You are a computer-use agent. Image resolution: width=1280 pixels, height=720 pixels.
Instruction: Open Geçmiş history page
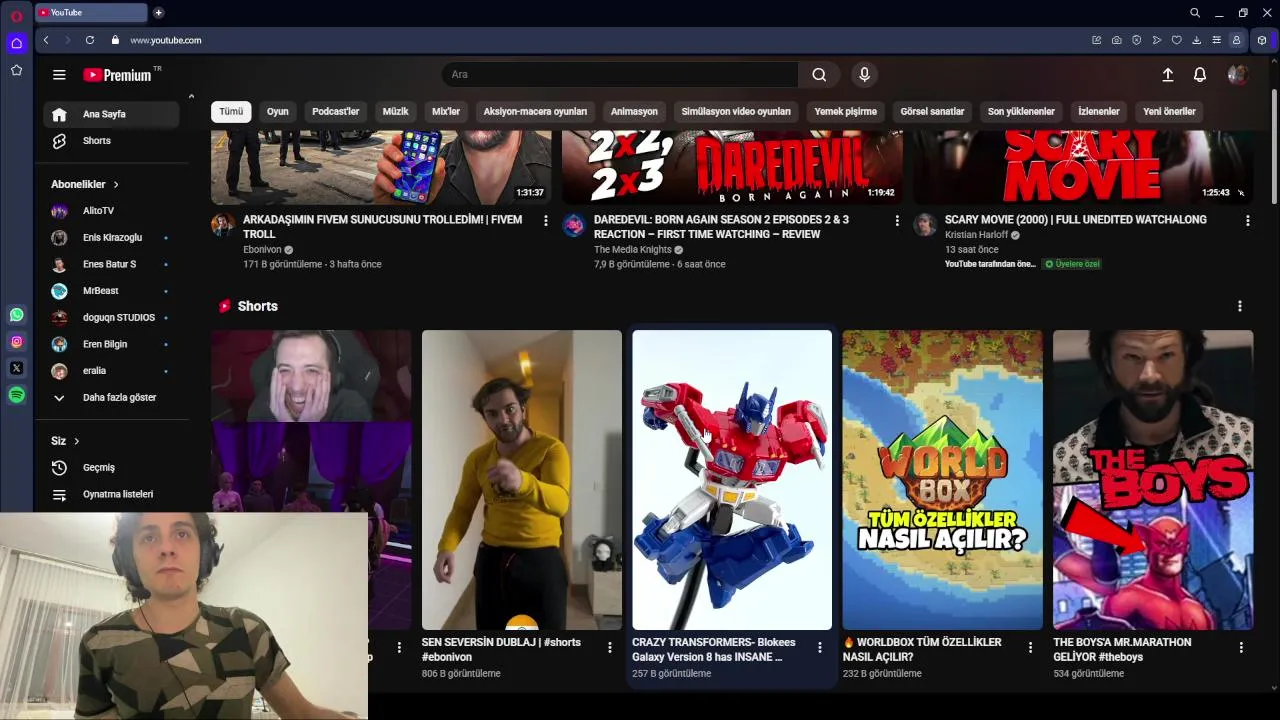[x=111, y=468]
